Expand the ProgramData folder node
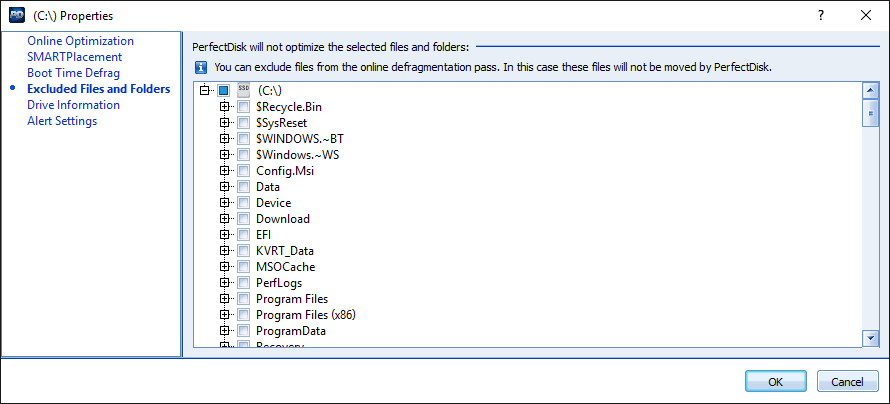The height and width of the screenshot is (404, 890). [x=224, y=331]
